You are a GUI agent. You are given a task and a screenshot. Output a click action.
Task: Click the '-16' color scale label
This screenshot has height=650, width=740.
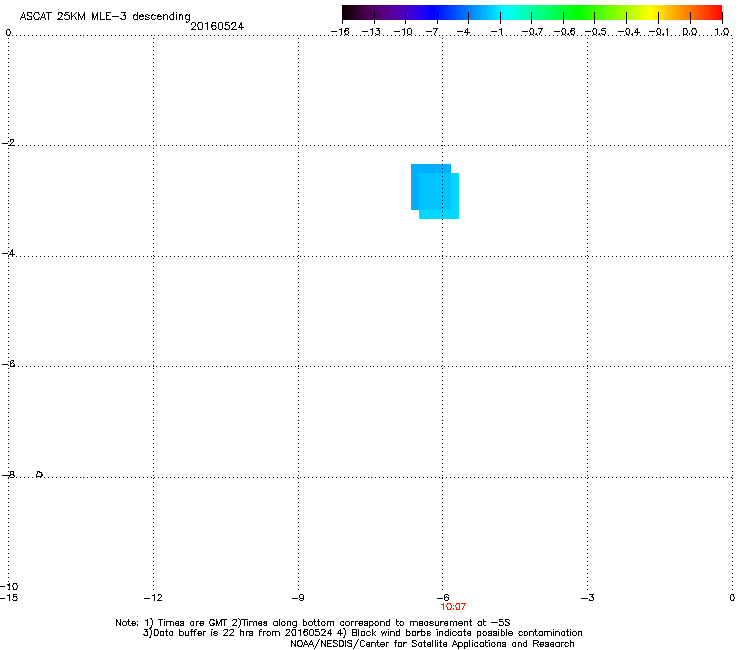(x=340, y=32)
